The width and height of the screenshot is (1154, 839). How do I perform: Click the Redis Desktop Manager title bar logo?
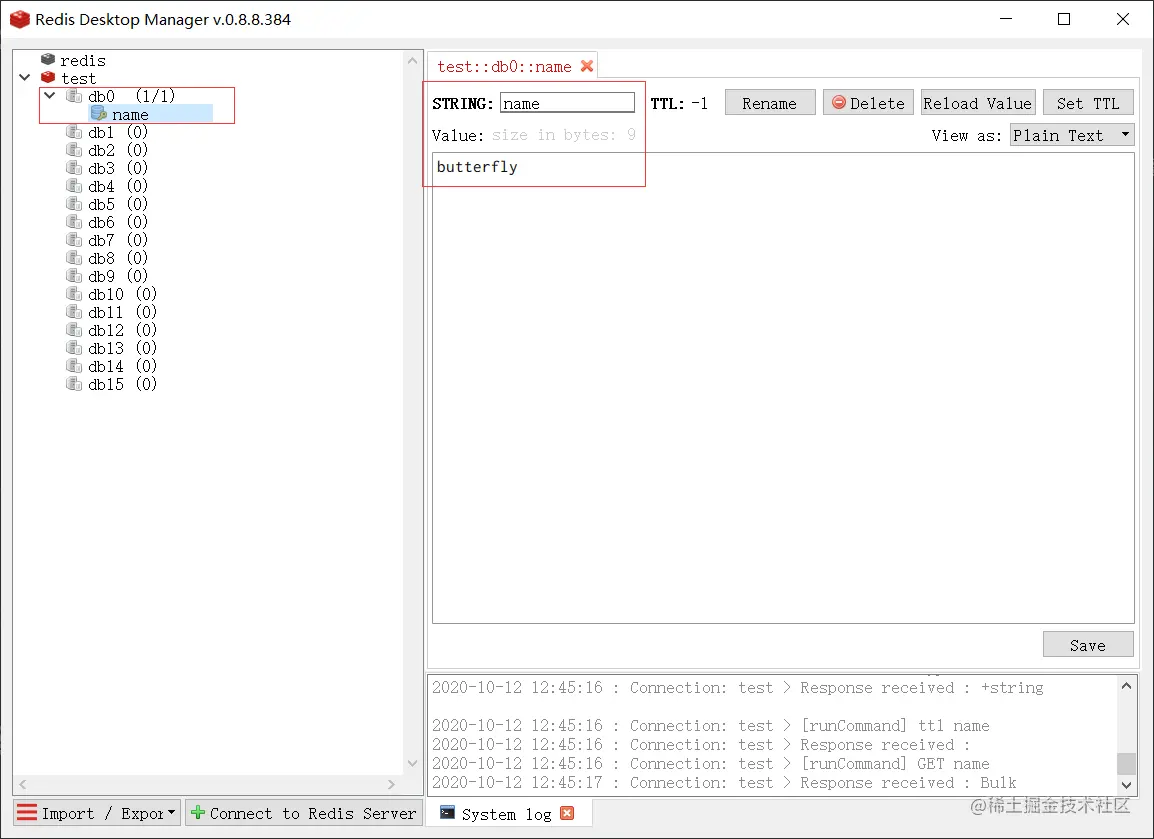[20, 19]
